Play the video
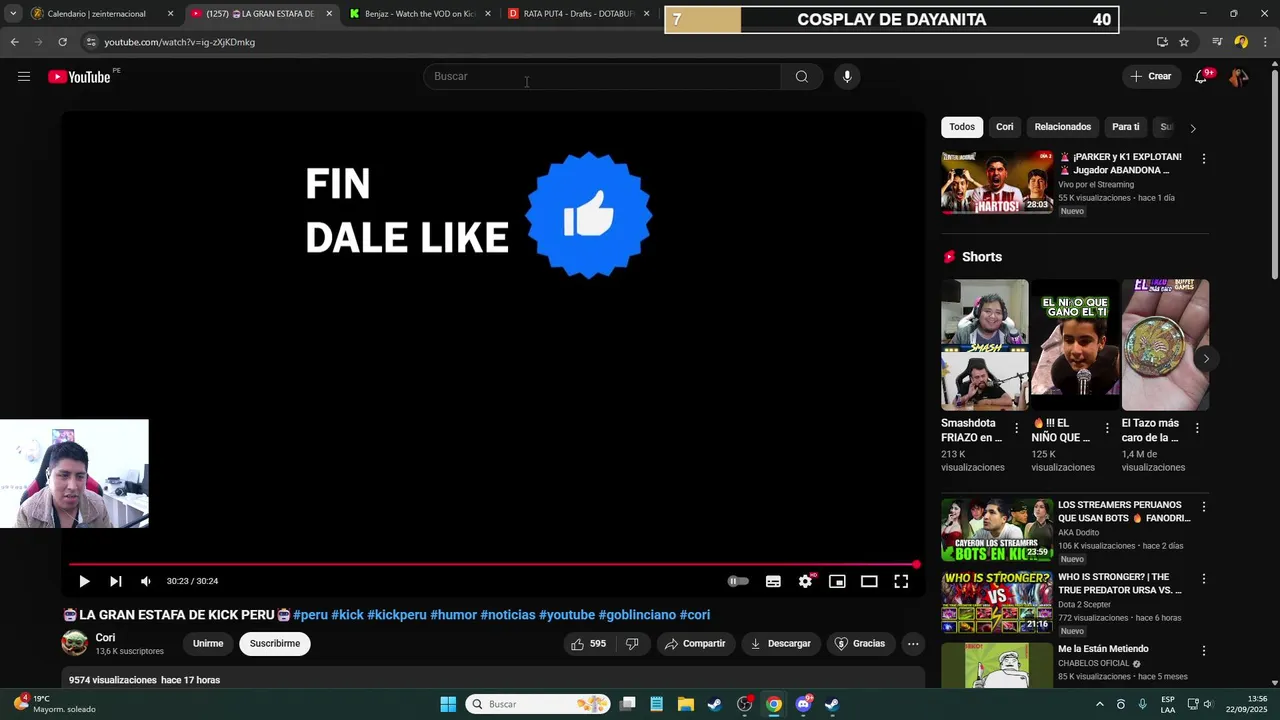1280x720 pixels. coord(84,581)
